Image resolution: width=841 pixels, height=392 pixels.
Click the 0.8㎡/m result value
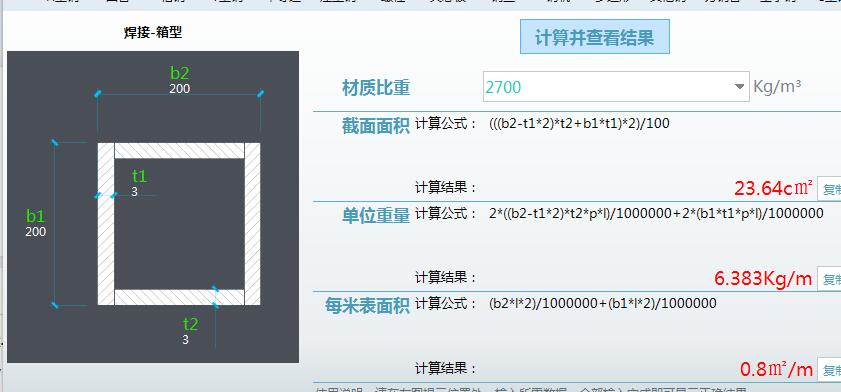coord(777,369)
